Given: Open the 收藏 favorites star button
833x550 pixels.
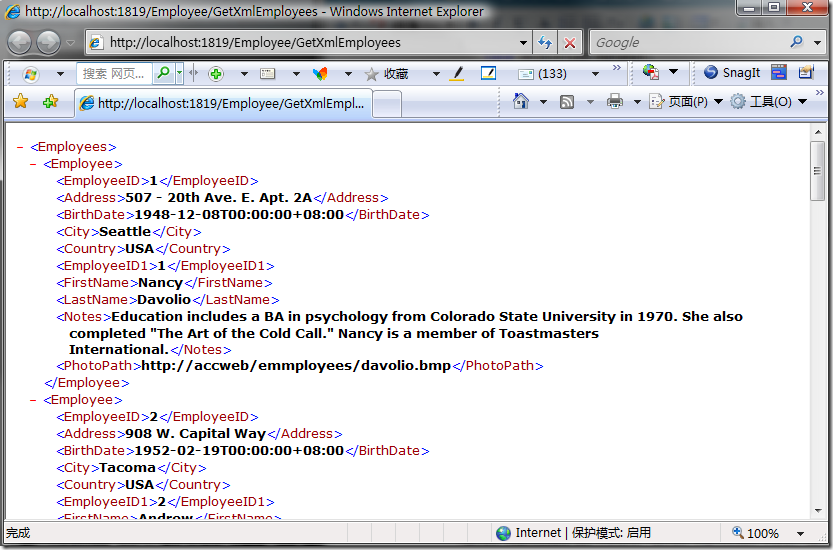Looking at the screenshot, I should tap(387, 74).
